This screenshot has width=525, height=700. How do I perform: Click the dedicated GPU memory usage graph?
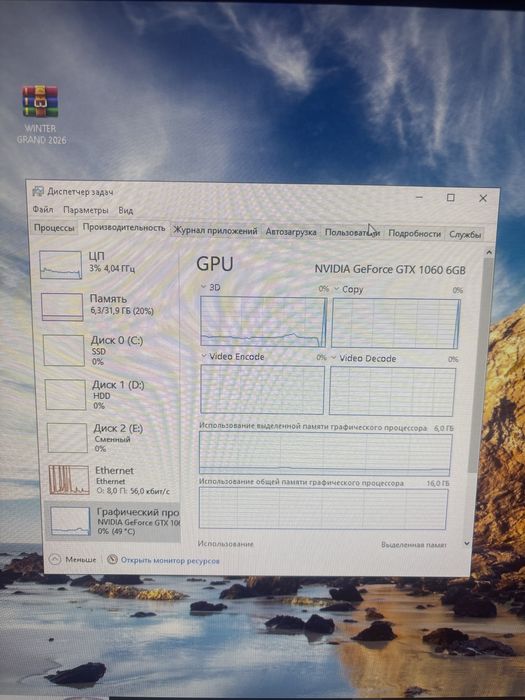tap(325, 454)
